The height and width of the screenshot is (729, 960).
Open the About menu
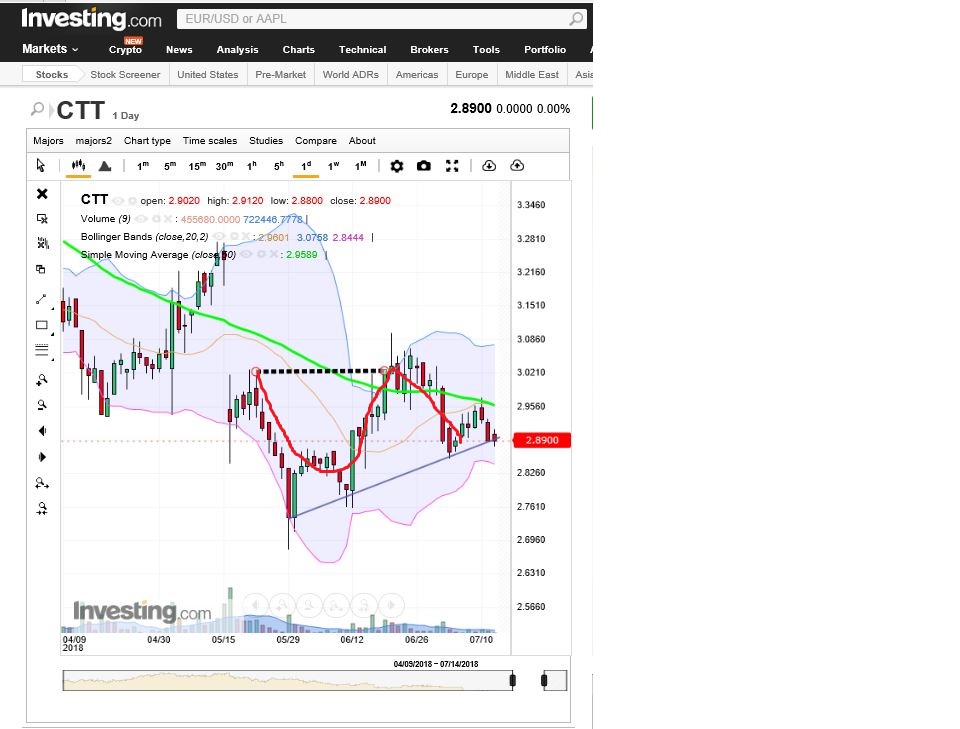[362, 141]
